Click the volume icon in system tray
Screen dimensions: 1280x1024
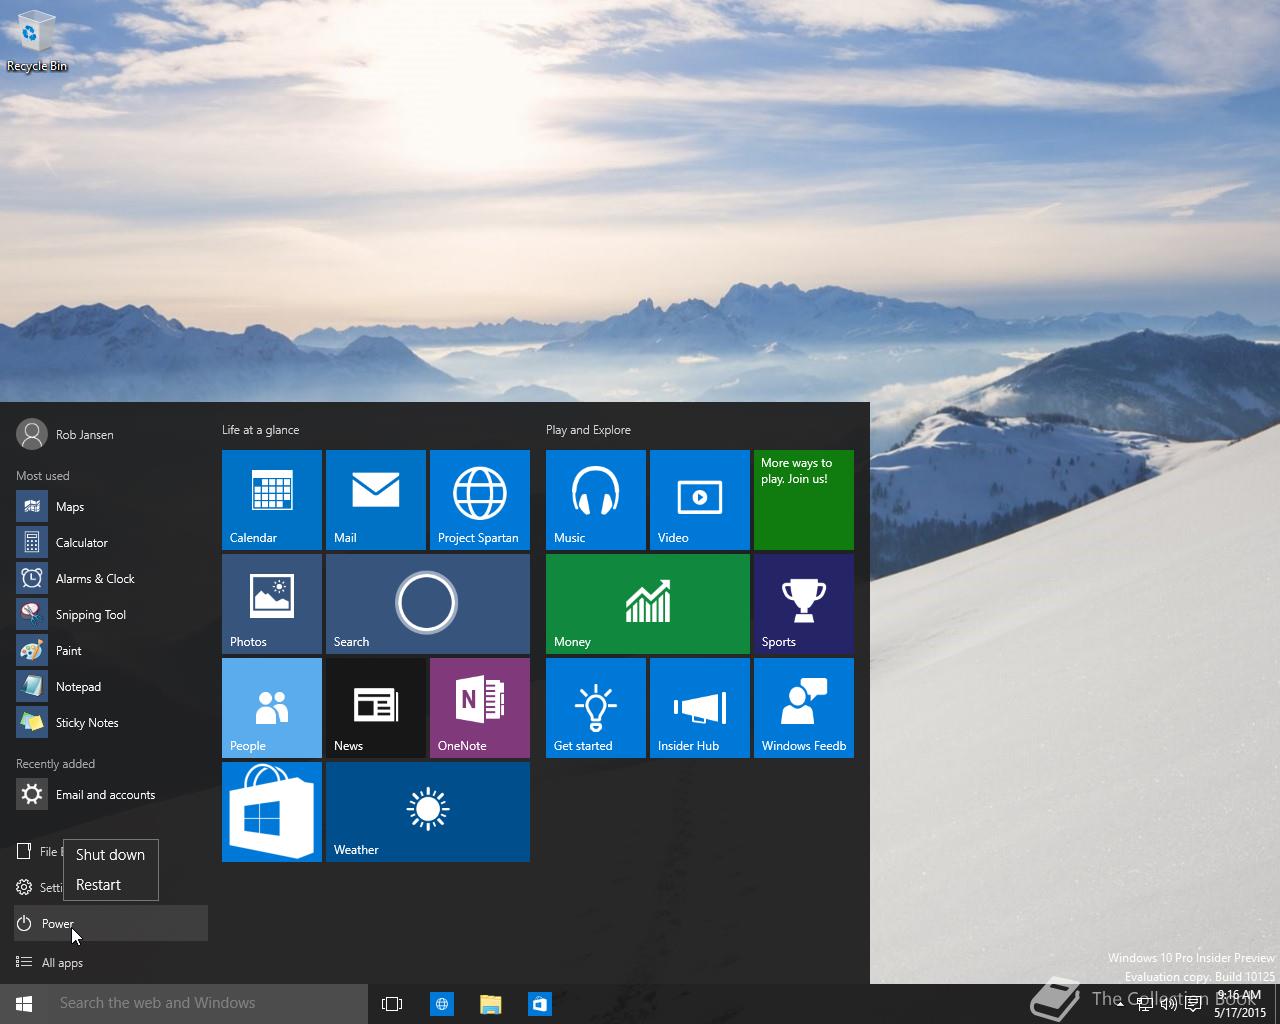point(1168,1004)
